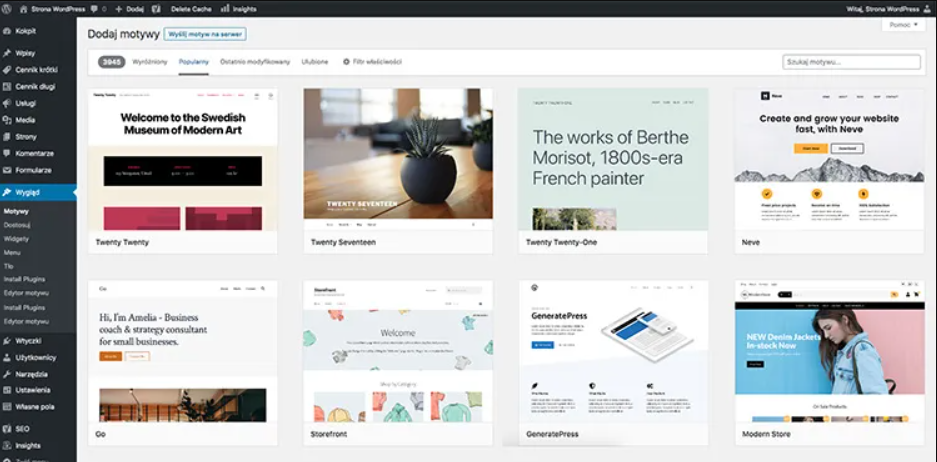Viewport: 937px width, 462px height.
Task: Open the Yoast SEO icon in the admin bar
Action: pos(156,9)
